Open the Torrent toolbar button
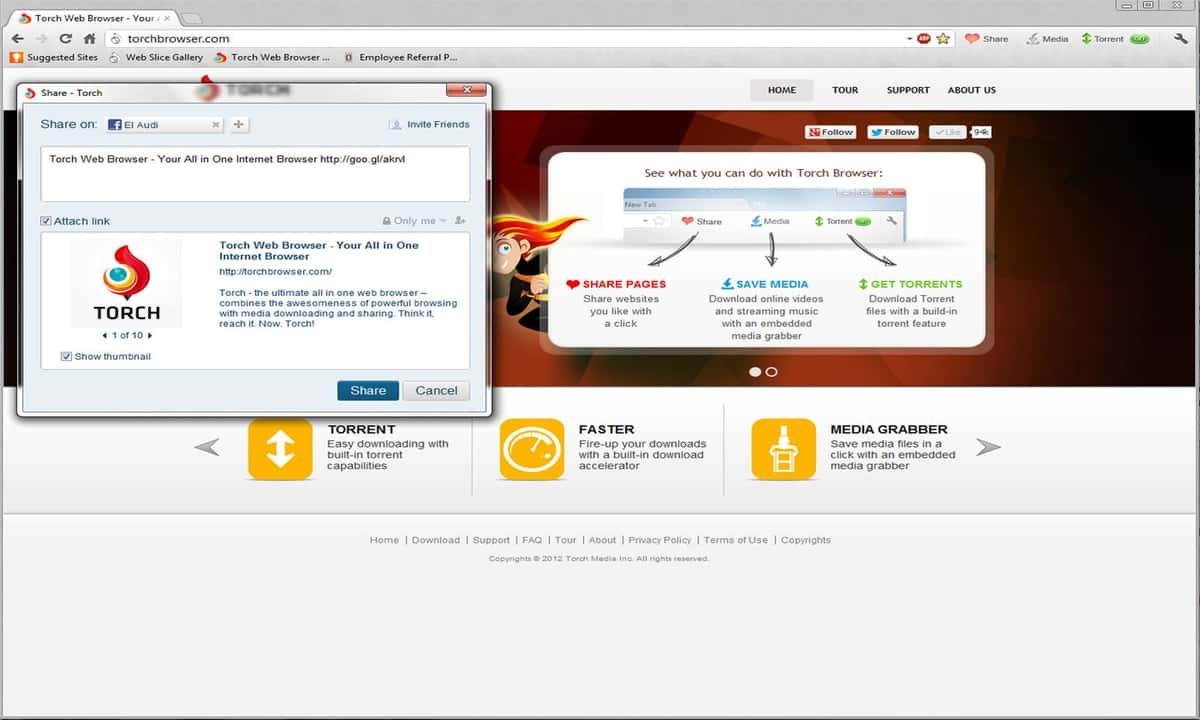 click(1101, 39)
